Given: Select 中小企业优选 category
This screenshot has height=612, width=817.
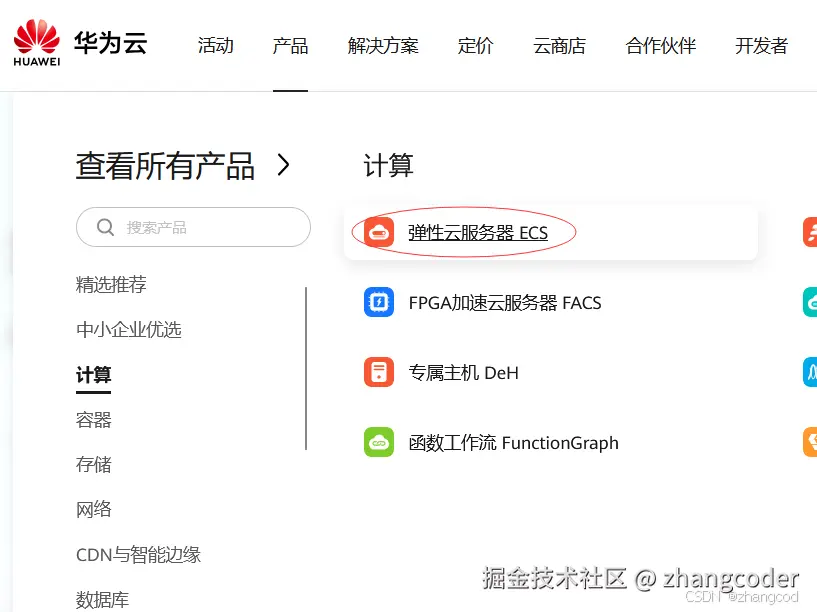Looking at the screenshot, I should pyautogui.click(x=129, y=330).
